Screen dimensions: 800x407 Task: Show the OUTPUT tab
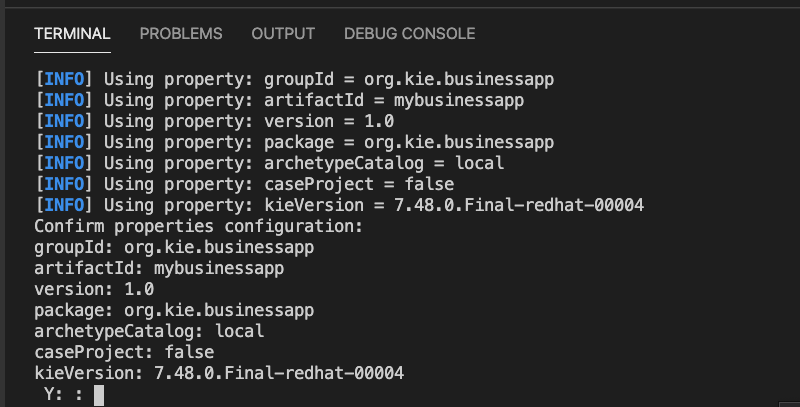[283, 34]
